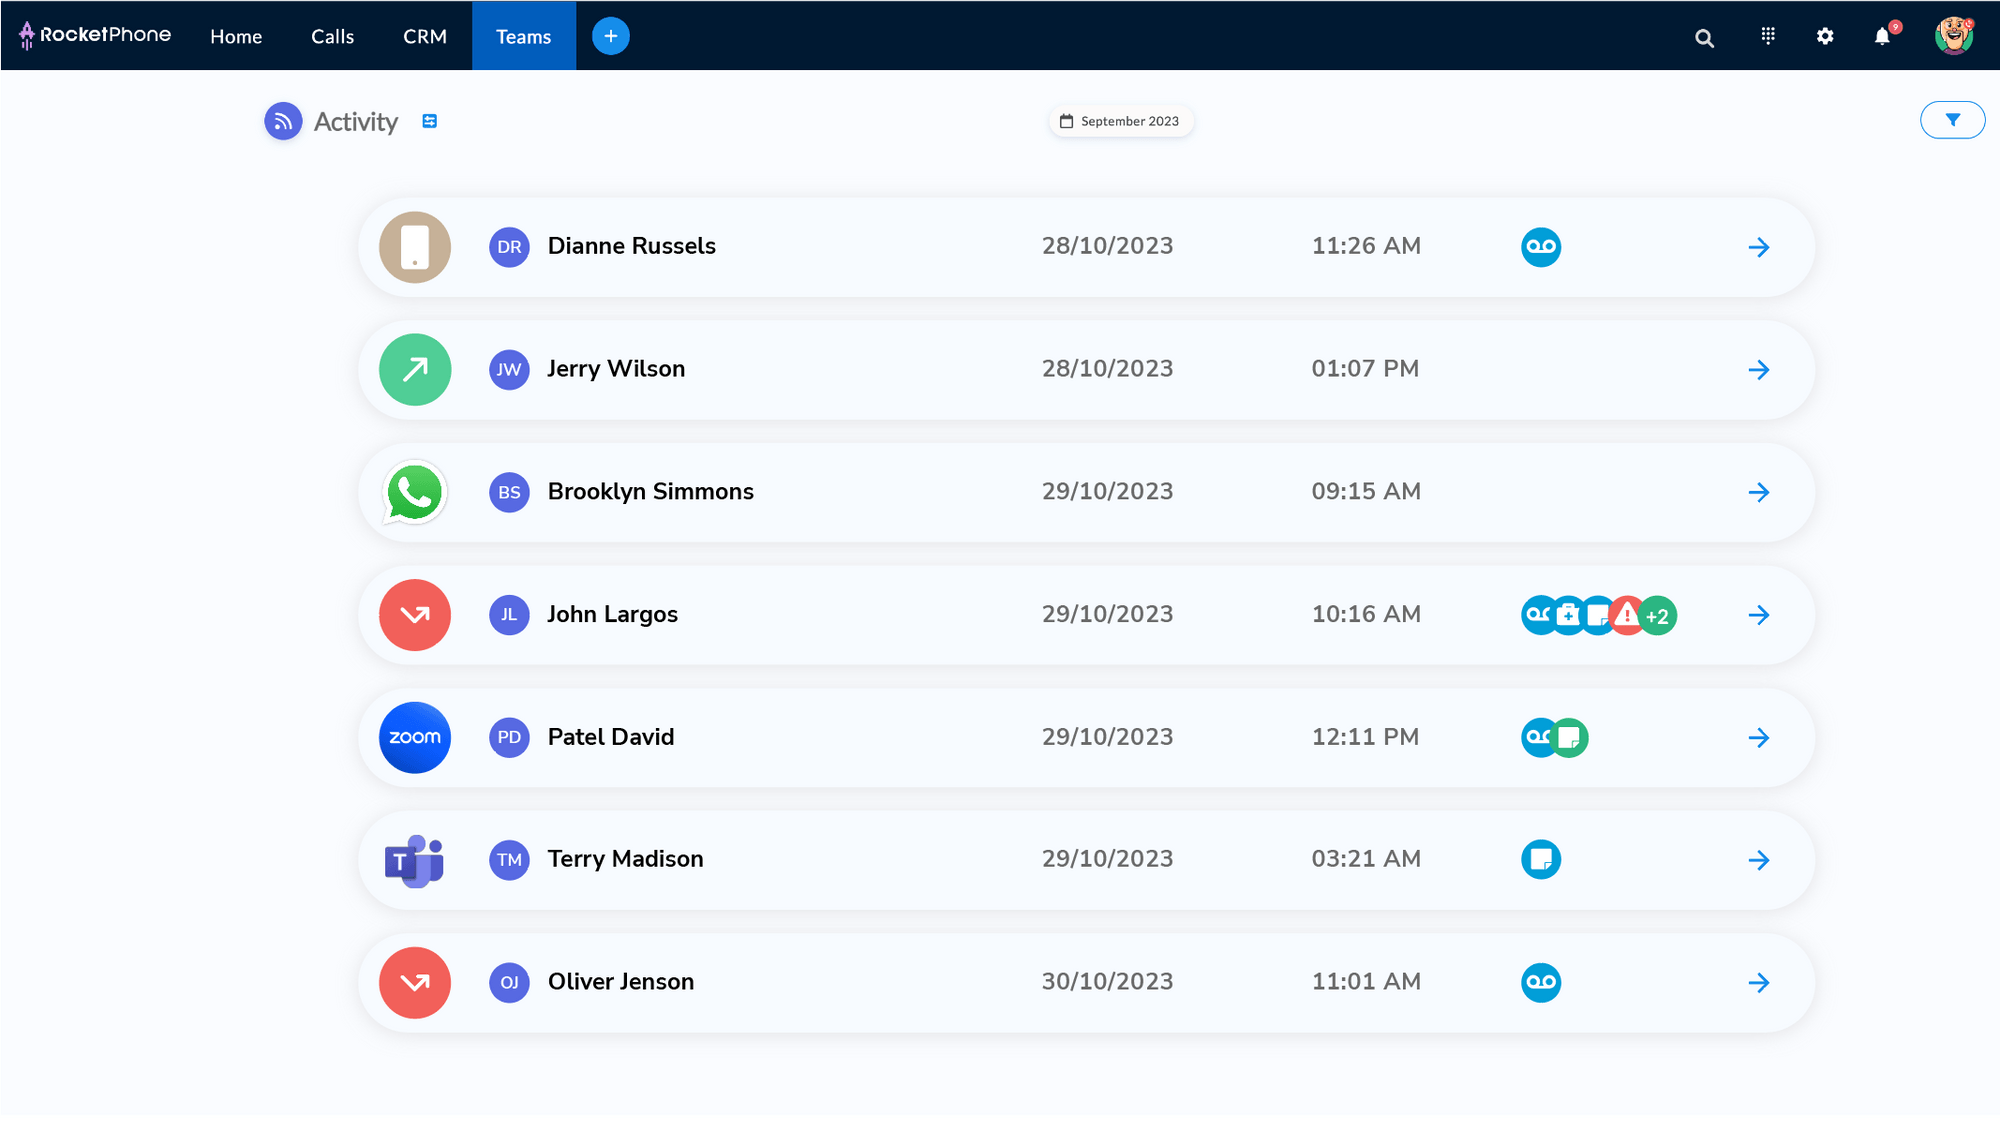Viewport: 2000px width, 1128px height.
Task: Click the red alert icon on John Largos row
Action: 1624,616
